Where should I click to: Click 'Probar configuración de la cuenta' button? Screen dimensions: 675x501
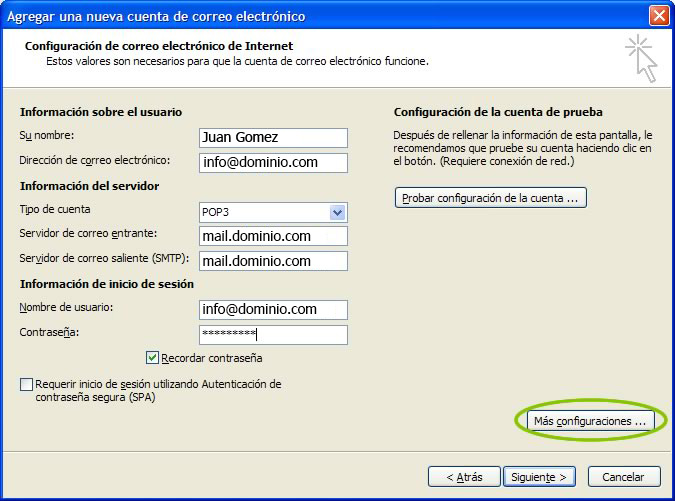pyautogui.click(x=490, y=198)
